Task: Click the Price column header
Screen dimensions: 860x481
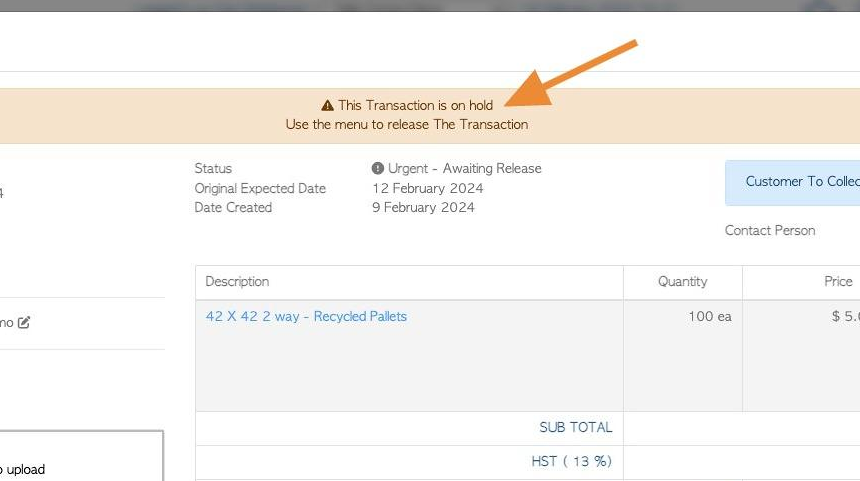Action: coord(838,281)
